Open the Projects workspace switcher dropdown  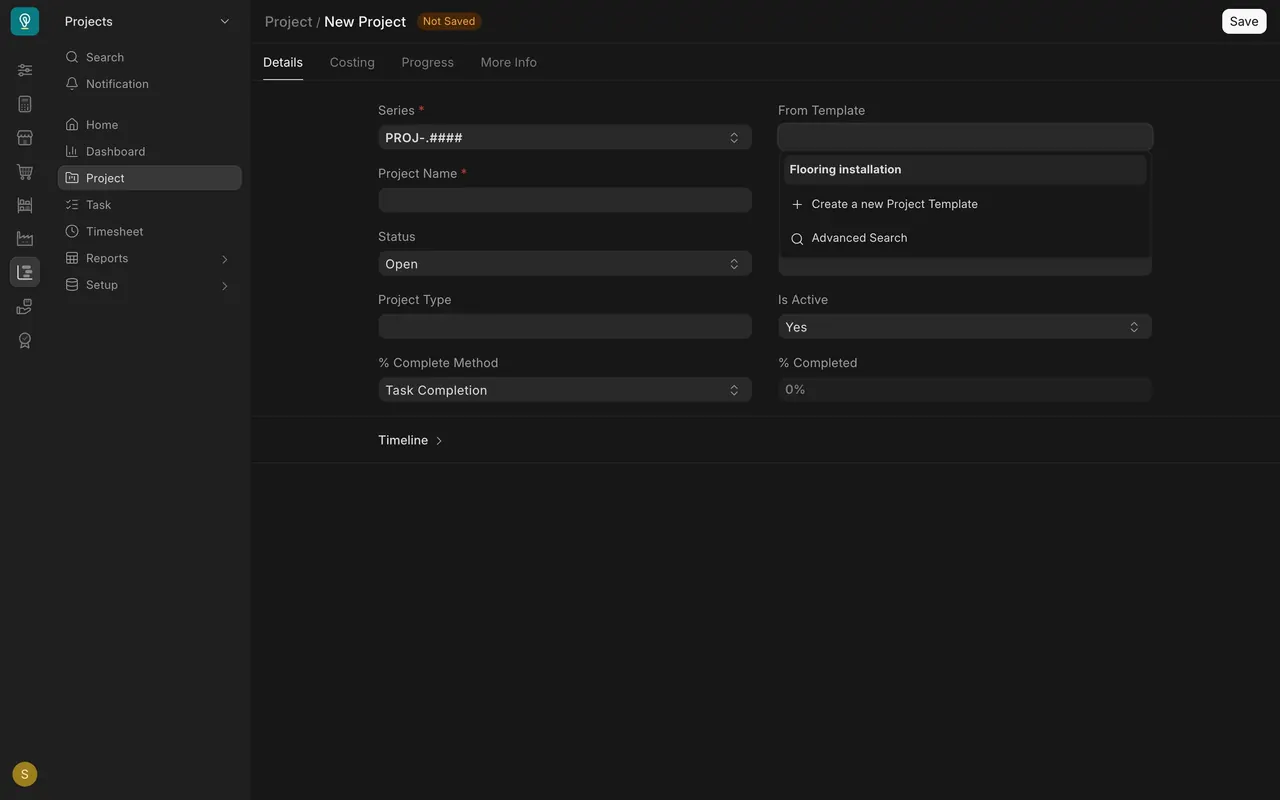click(x=148, y=21)
